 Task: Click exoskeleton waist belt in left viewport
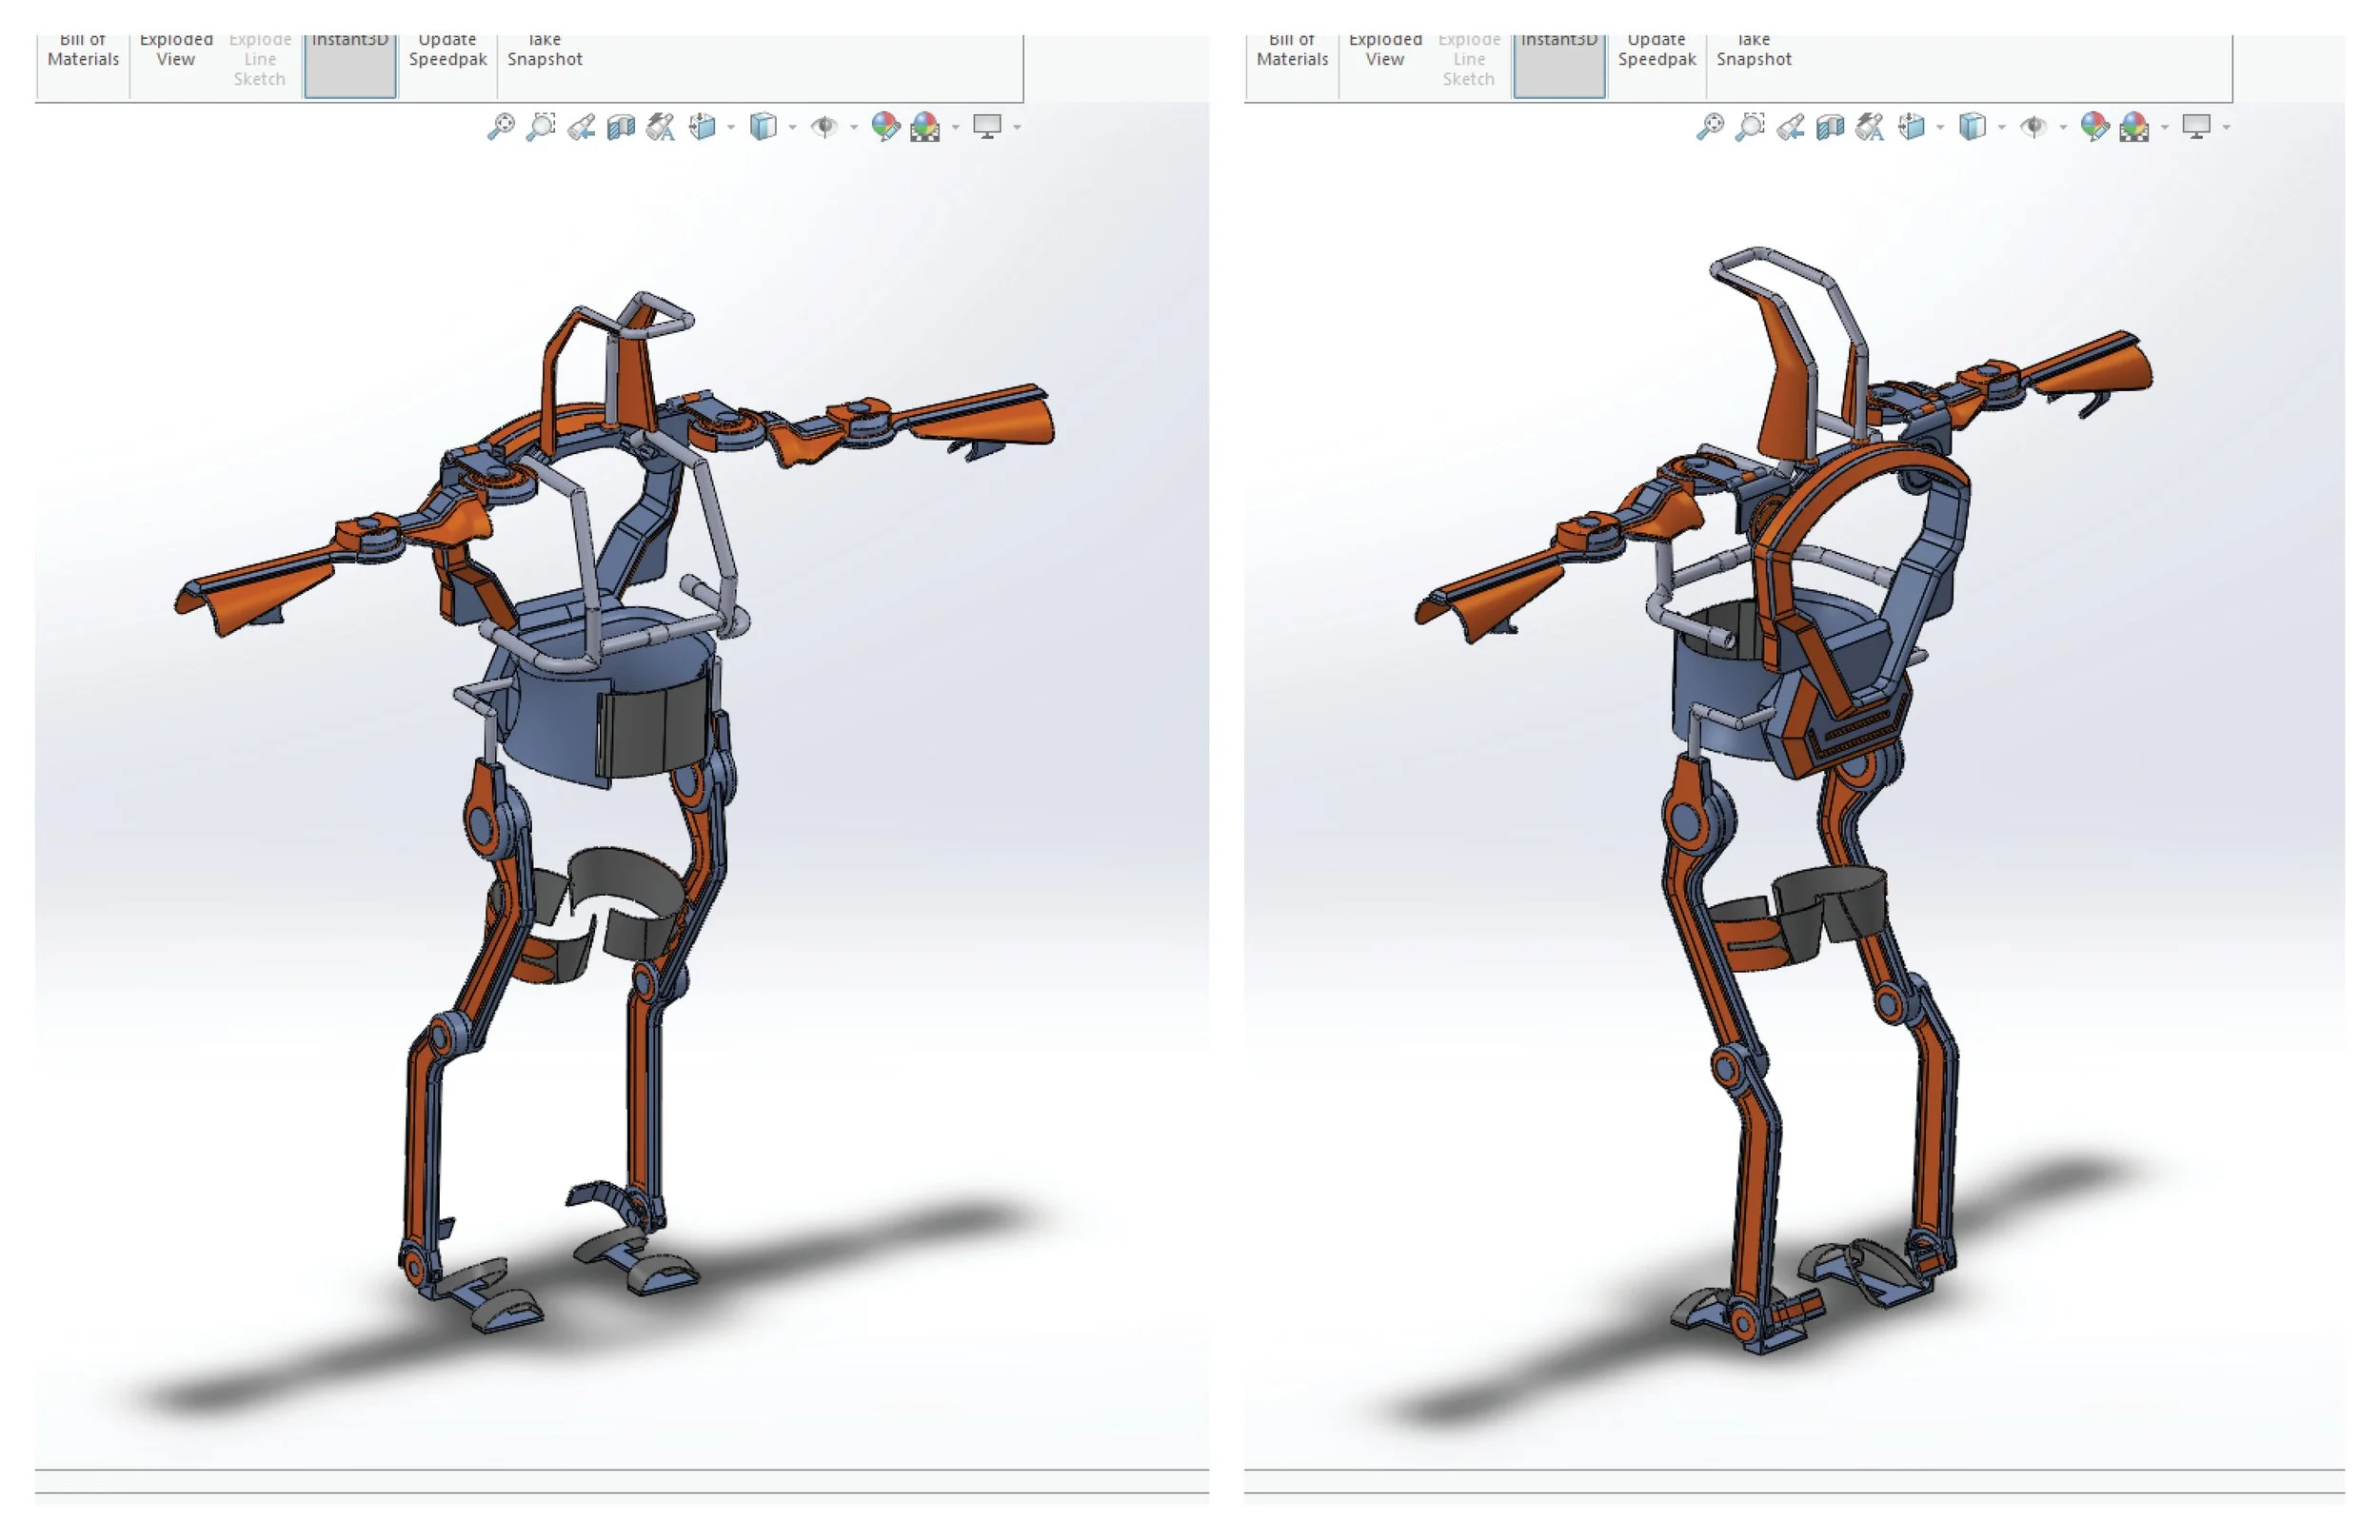click(560, 720)
